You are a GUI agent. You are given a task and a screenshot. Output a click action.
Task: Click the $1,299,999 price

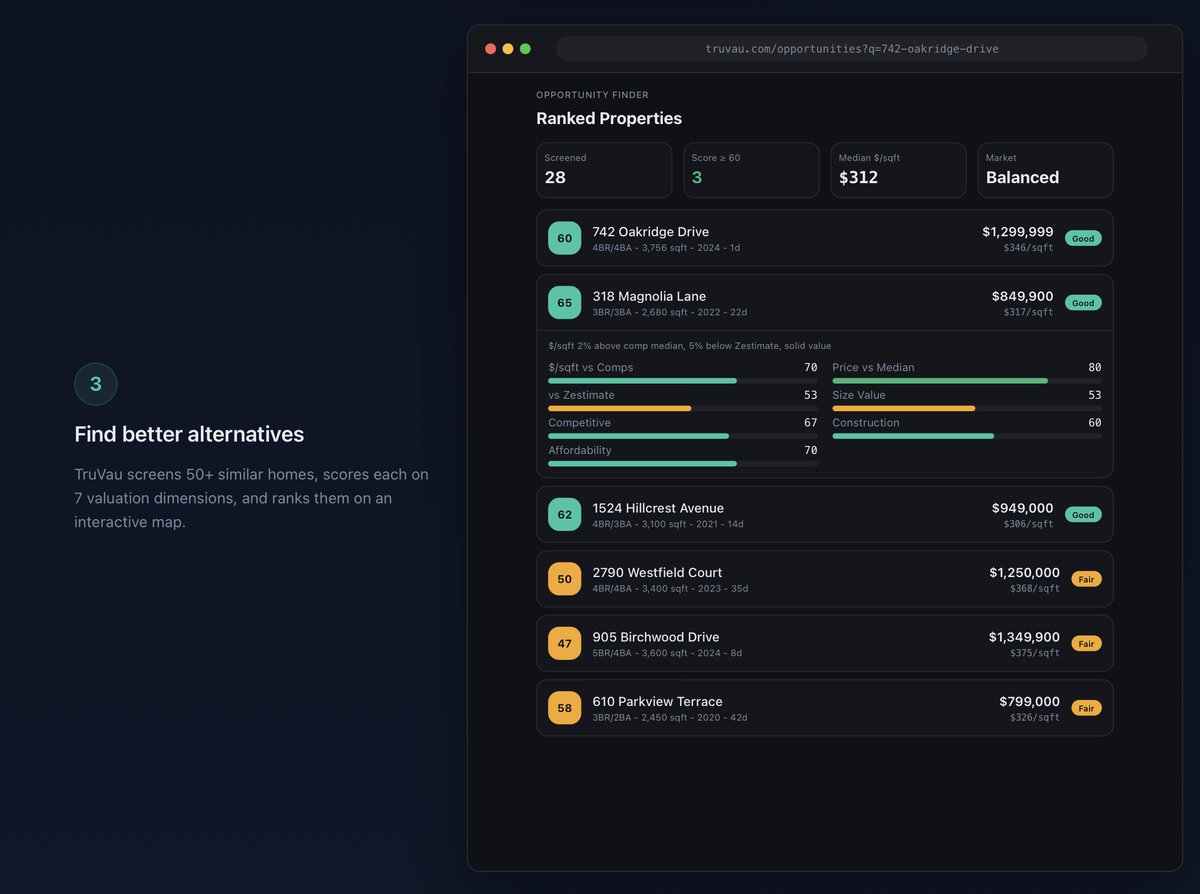(x=1017, y=232)
